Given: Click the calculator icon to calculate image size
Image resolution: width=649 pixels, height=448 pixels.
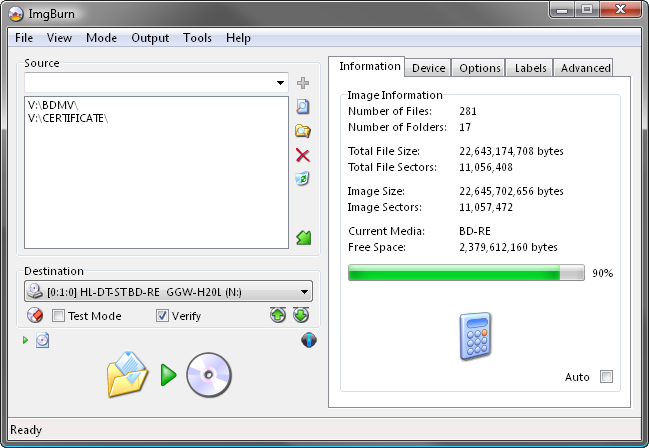Looking at the screenshot, I should click(x=475, y=336).
